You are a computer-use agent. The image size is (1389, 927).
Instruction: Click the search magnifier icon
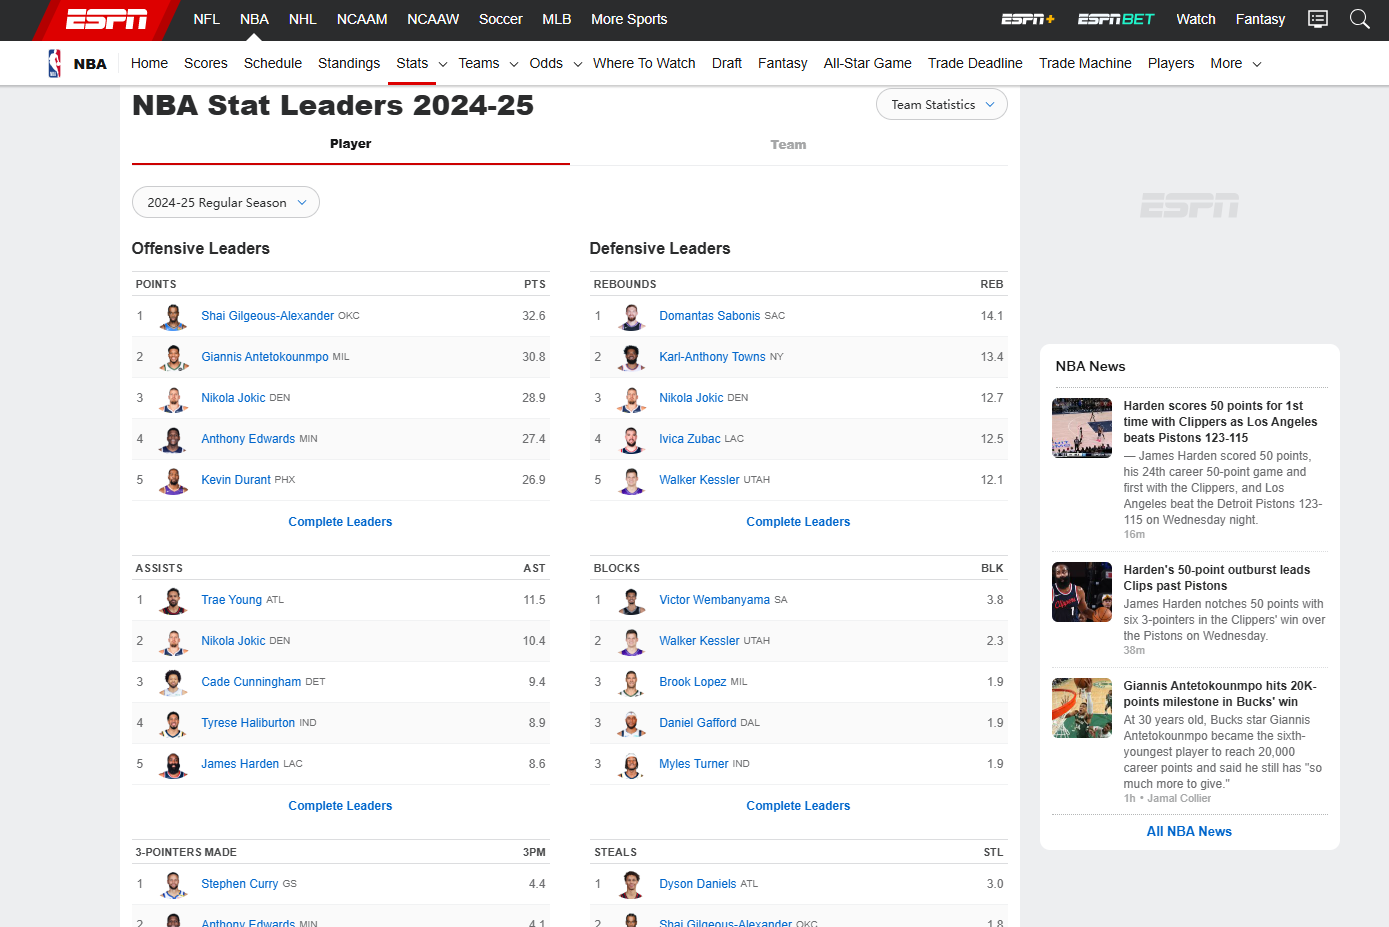1360,19
